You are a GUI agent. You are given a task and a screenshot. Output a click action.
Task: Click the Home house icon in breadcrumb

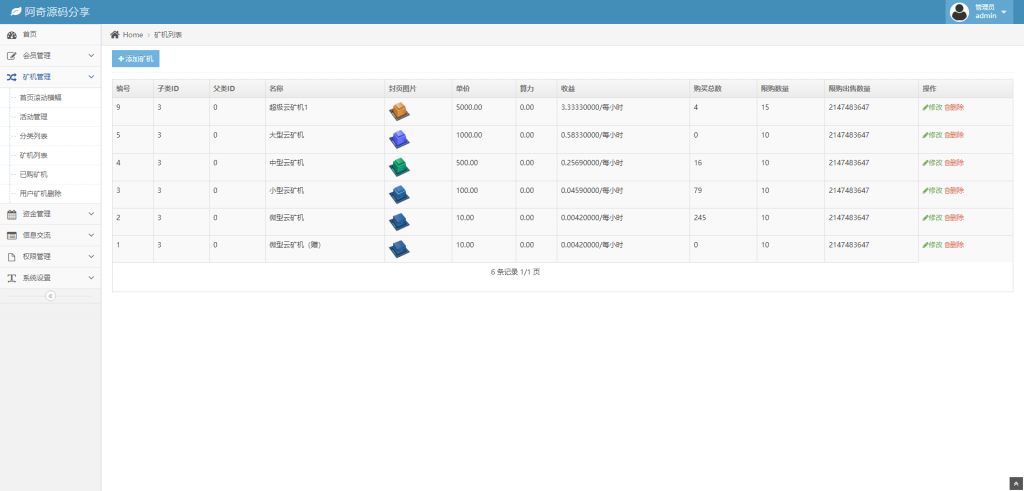115,35
